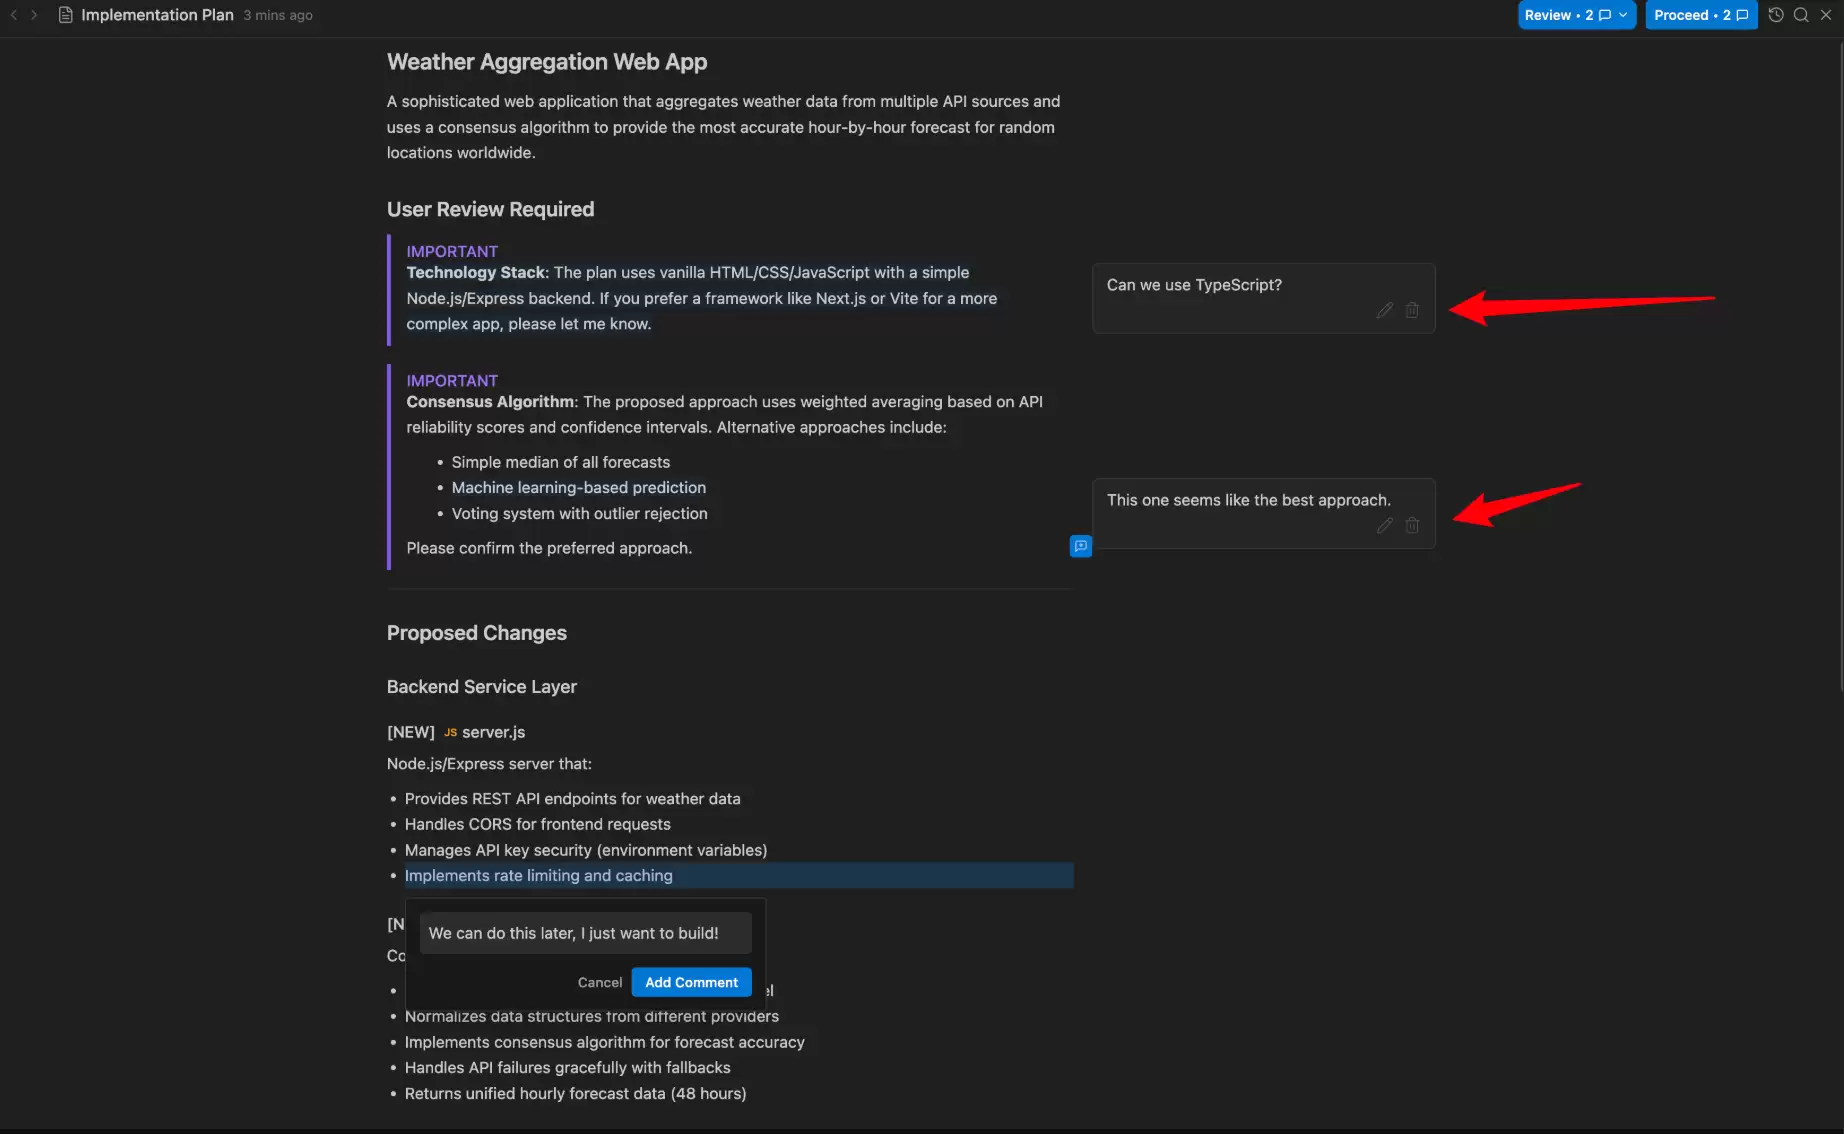1844x1134 pixels.
Task: Click 'Implements consensus algorithm for forecast accuracy'
Action: 604,1042
